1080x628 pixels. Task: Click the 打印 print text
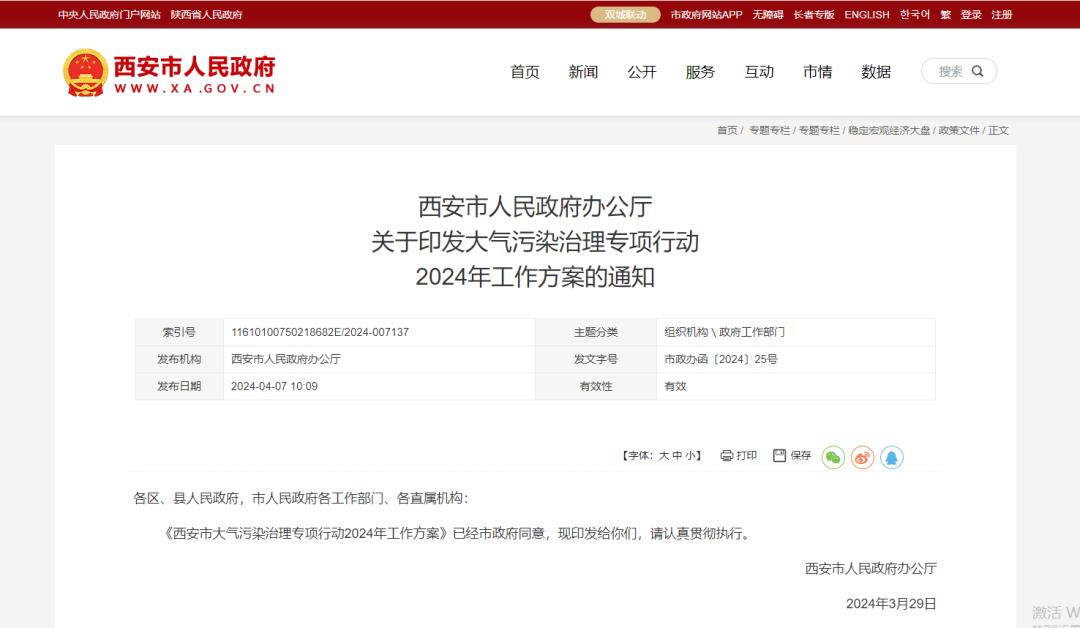747,455
